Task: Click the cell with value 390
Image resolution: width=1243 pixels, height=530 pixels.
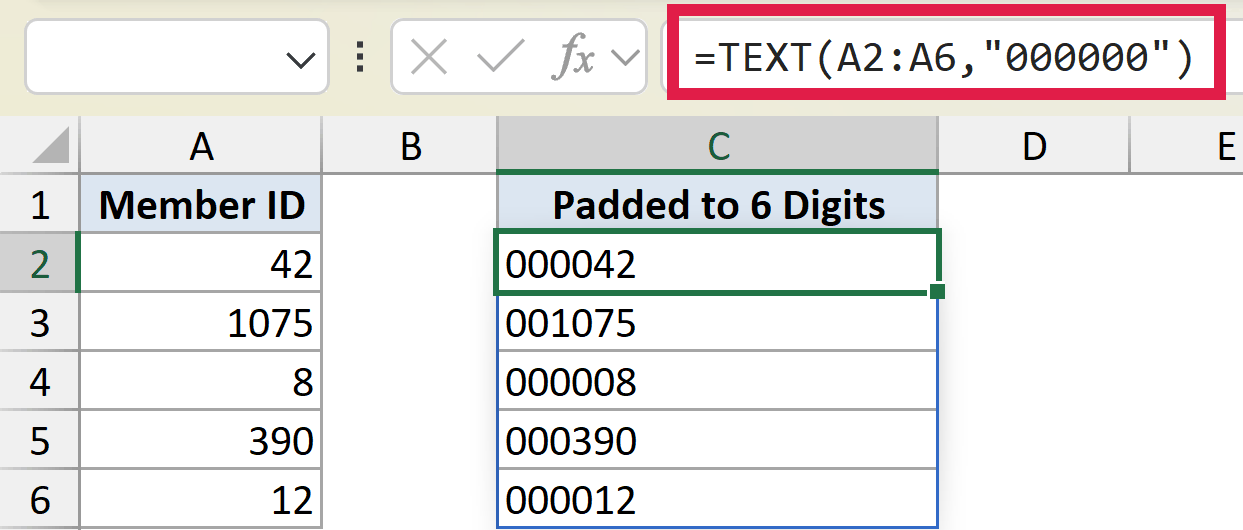Action: 201,440
